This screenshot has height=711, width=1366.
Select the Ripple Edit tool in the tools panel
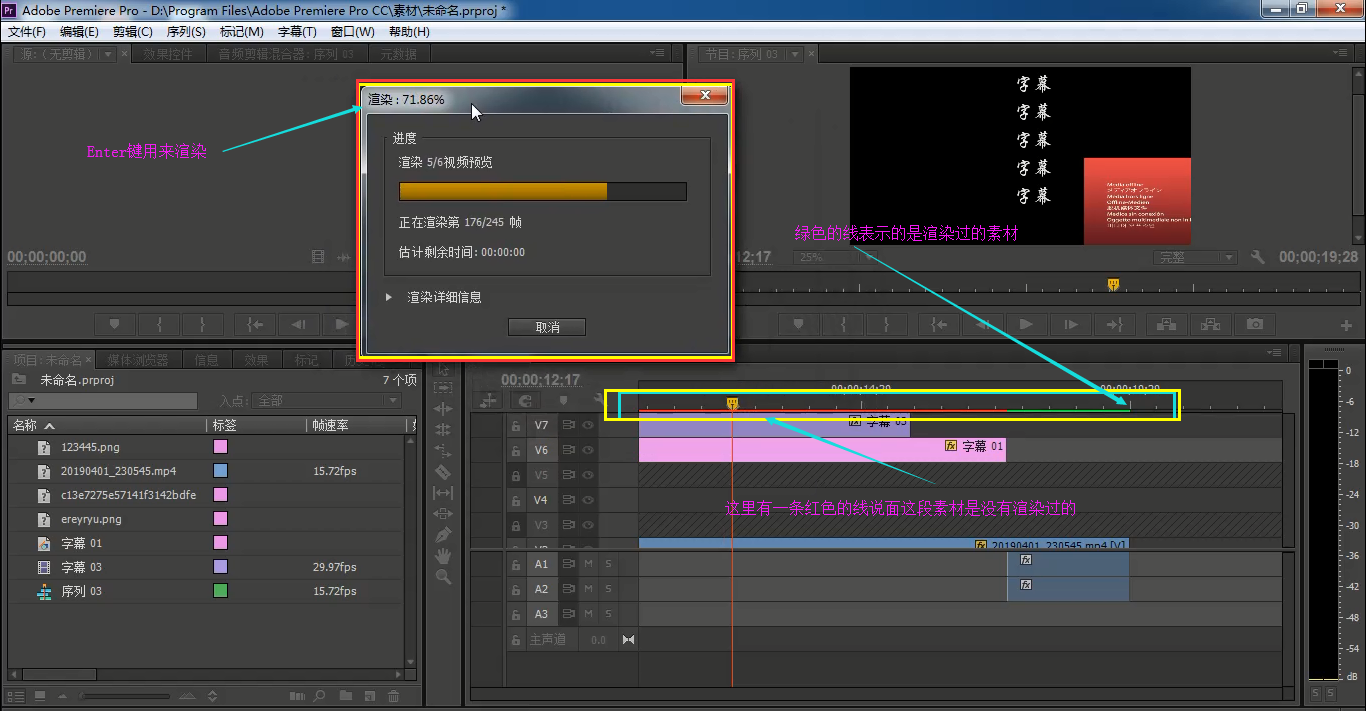pos(443,408)
